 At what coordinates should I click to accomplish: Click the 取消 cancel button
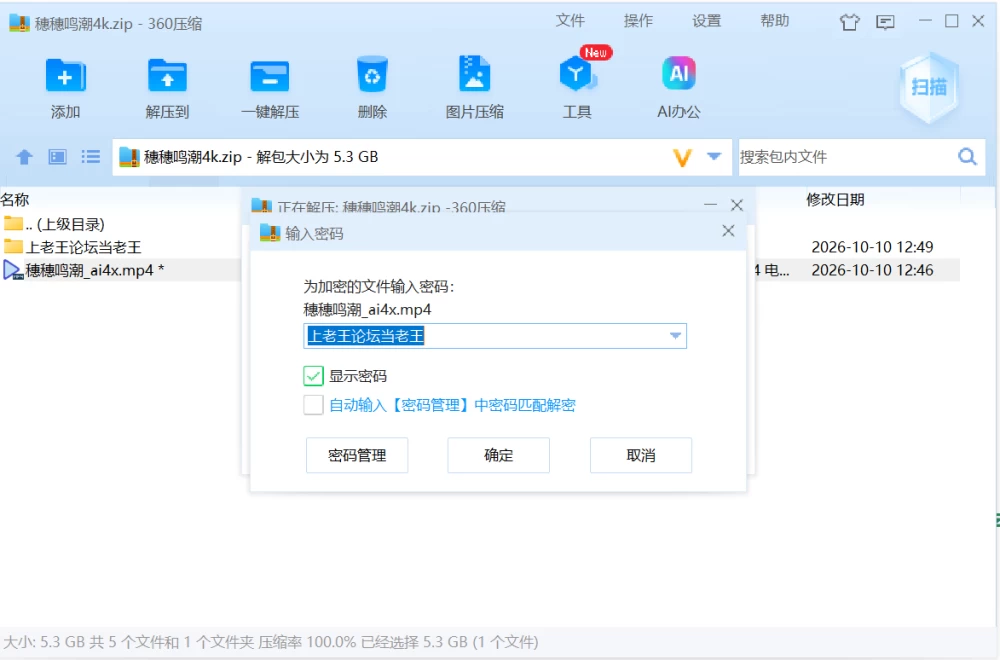(640, 455)
